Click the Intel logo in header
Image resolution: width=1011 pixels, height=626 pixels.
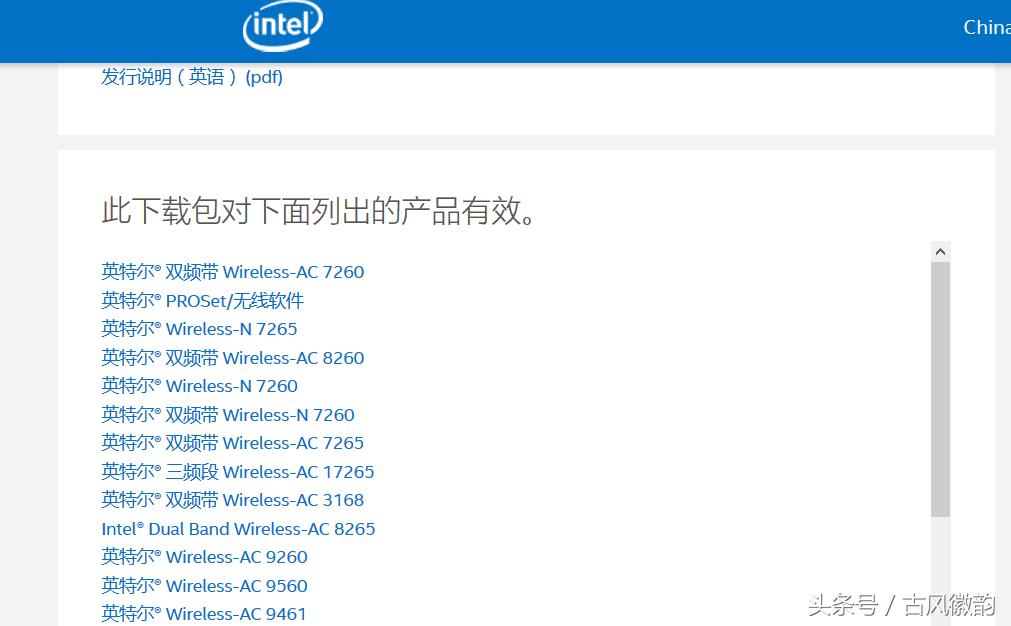pos(282,26)
